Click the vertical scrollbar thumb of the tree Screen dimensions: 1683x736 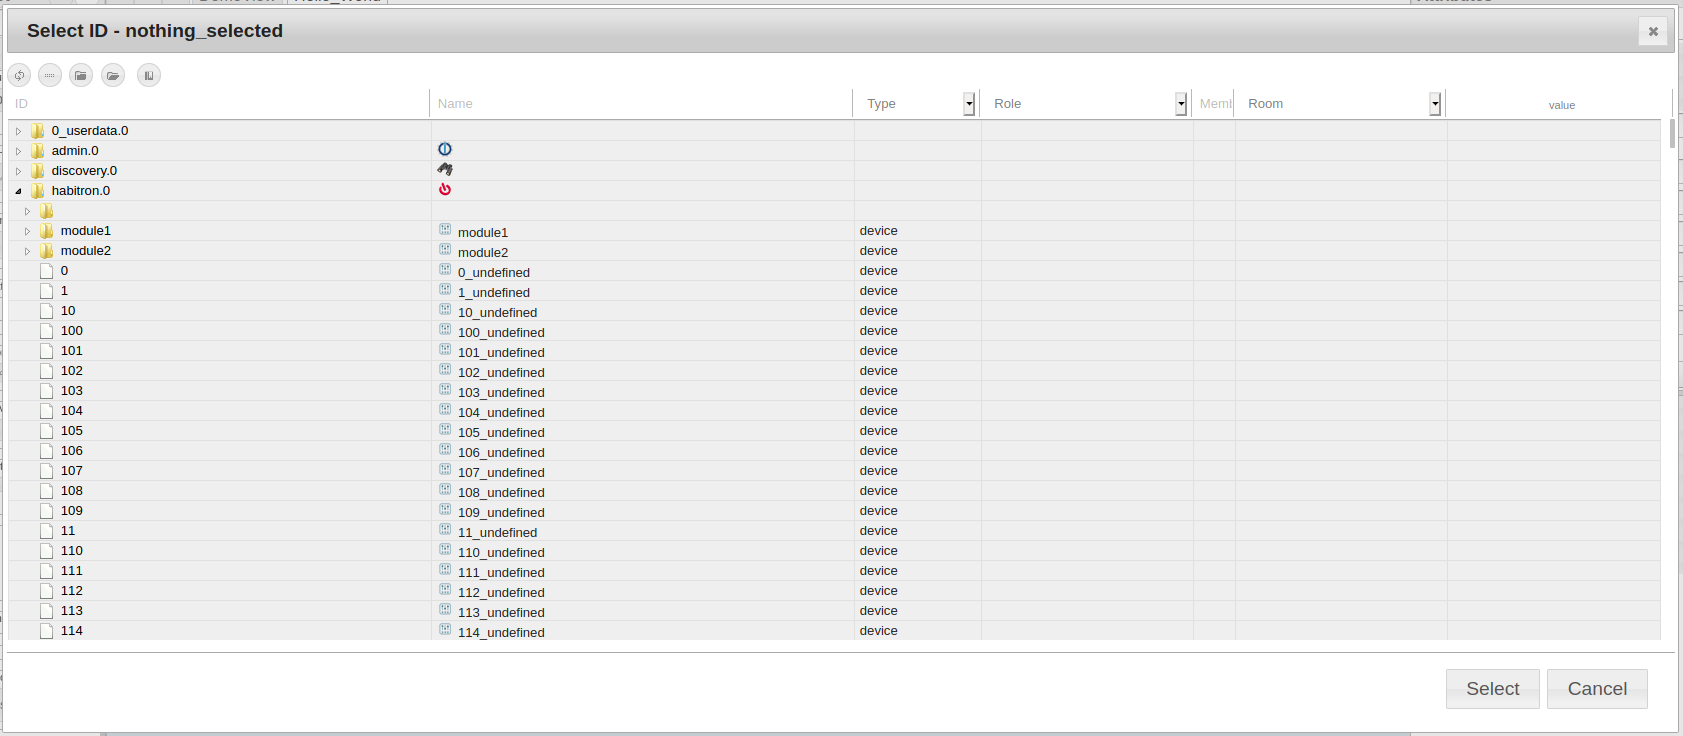pyautogui.click(x=1672, y=134)
